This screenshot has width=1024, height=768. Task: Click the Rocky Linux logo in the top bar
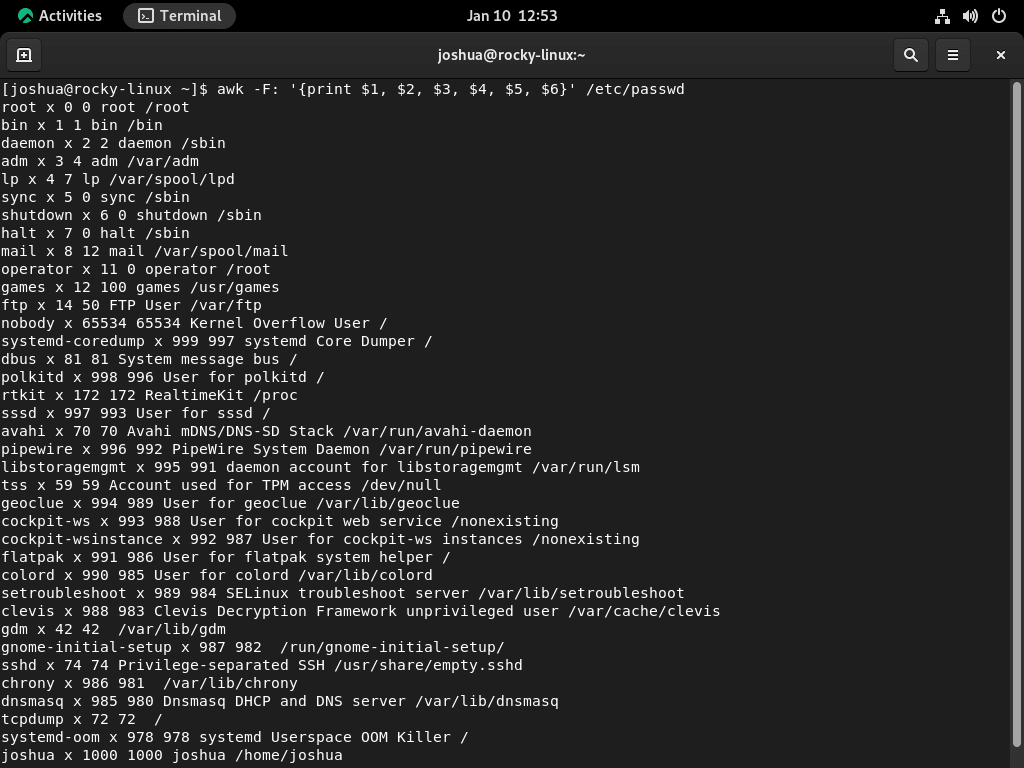24,15
